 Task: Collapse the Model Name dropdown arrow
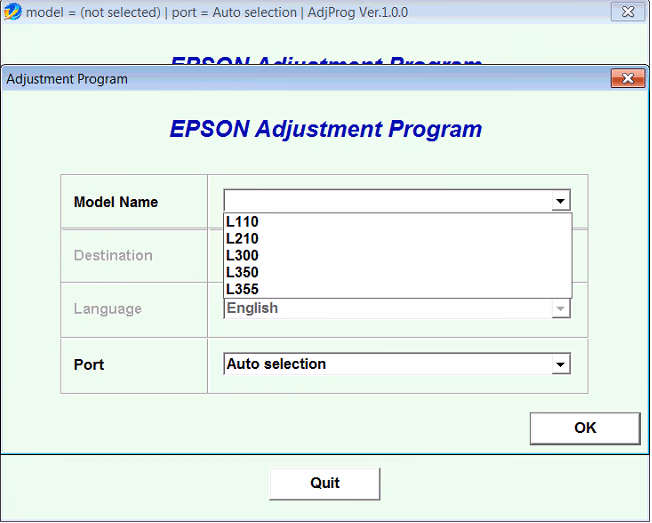(x=561, y=201)
